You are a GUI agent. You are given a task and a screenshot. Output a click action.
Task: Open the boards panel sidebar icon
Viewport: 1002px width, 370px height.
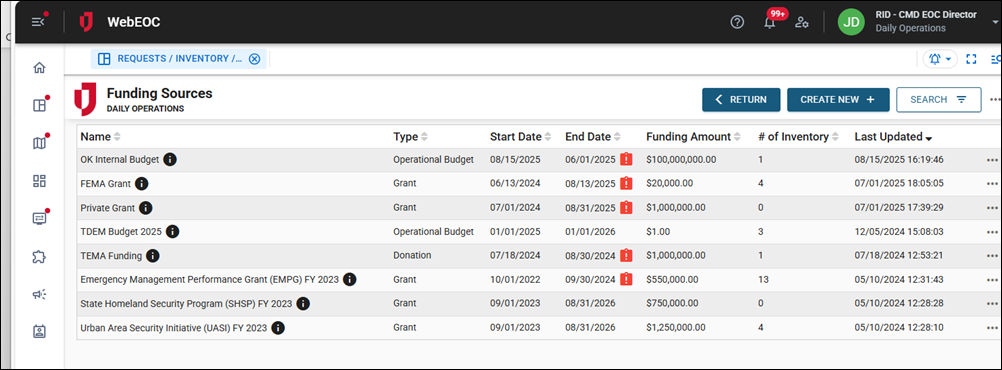click(40, 105)
